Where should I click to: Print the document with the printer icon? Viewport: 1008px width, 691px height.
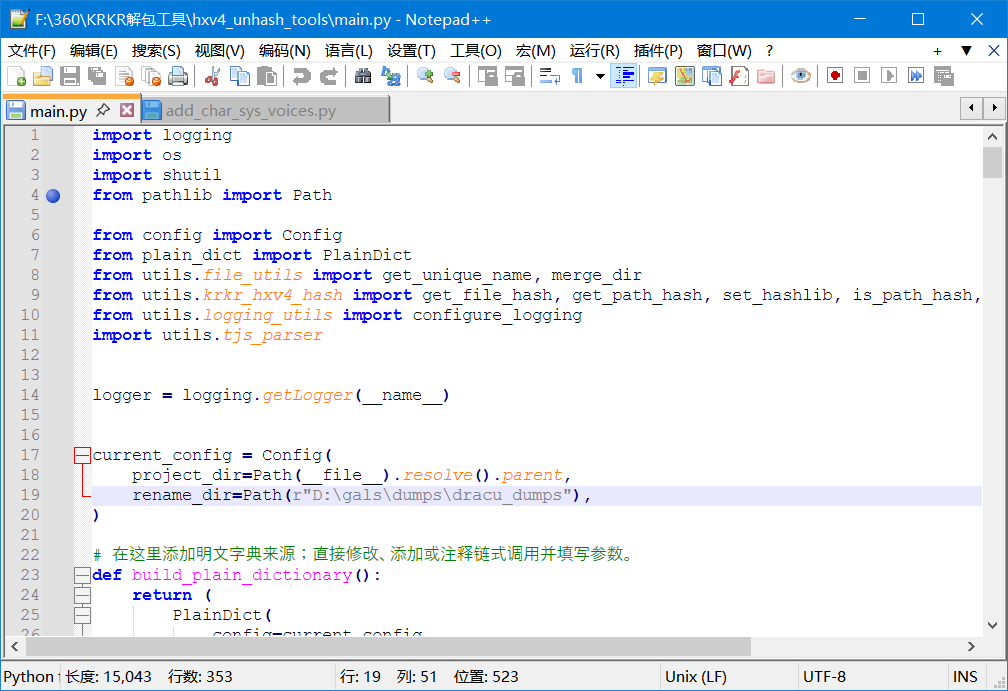click(178, 76)
